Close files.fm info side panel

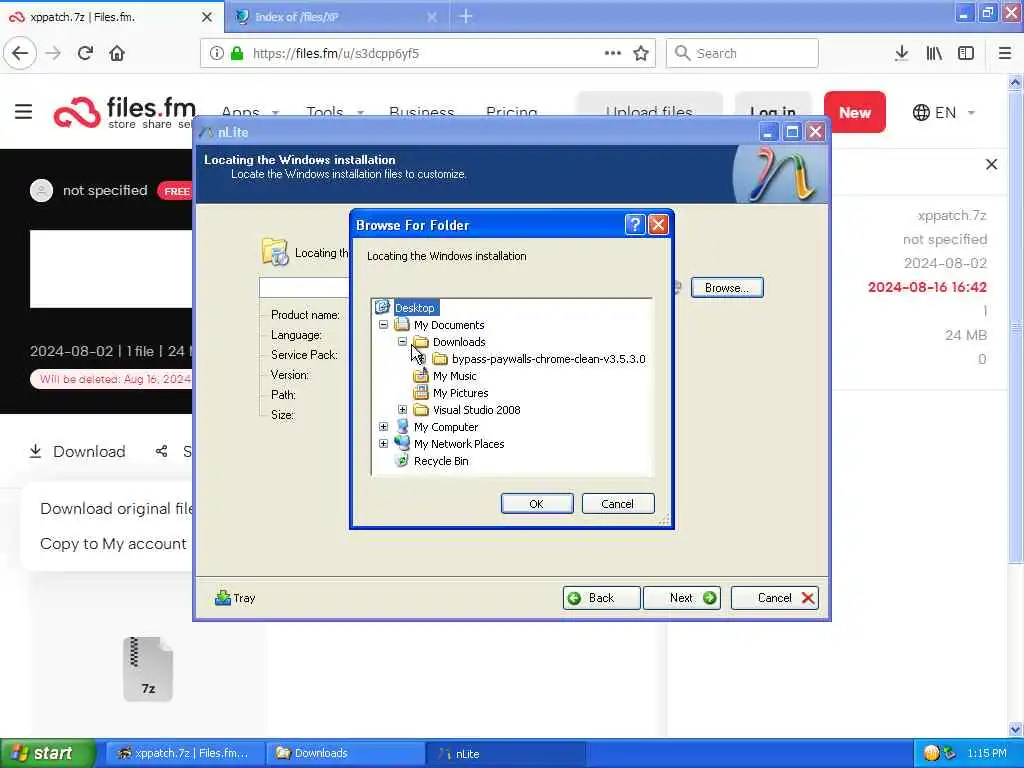click(x=991, y=165)
